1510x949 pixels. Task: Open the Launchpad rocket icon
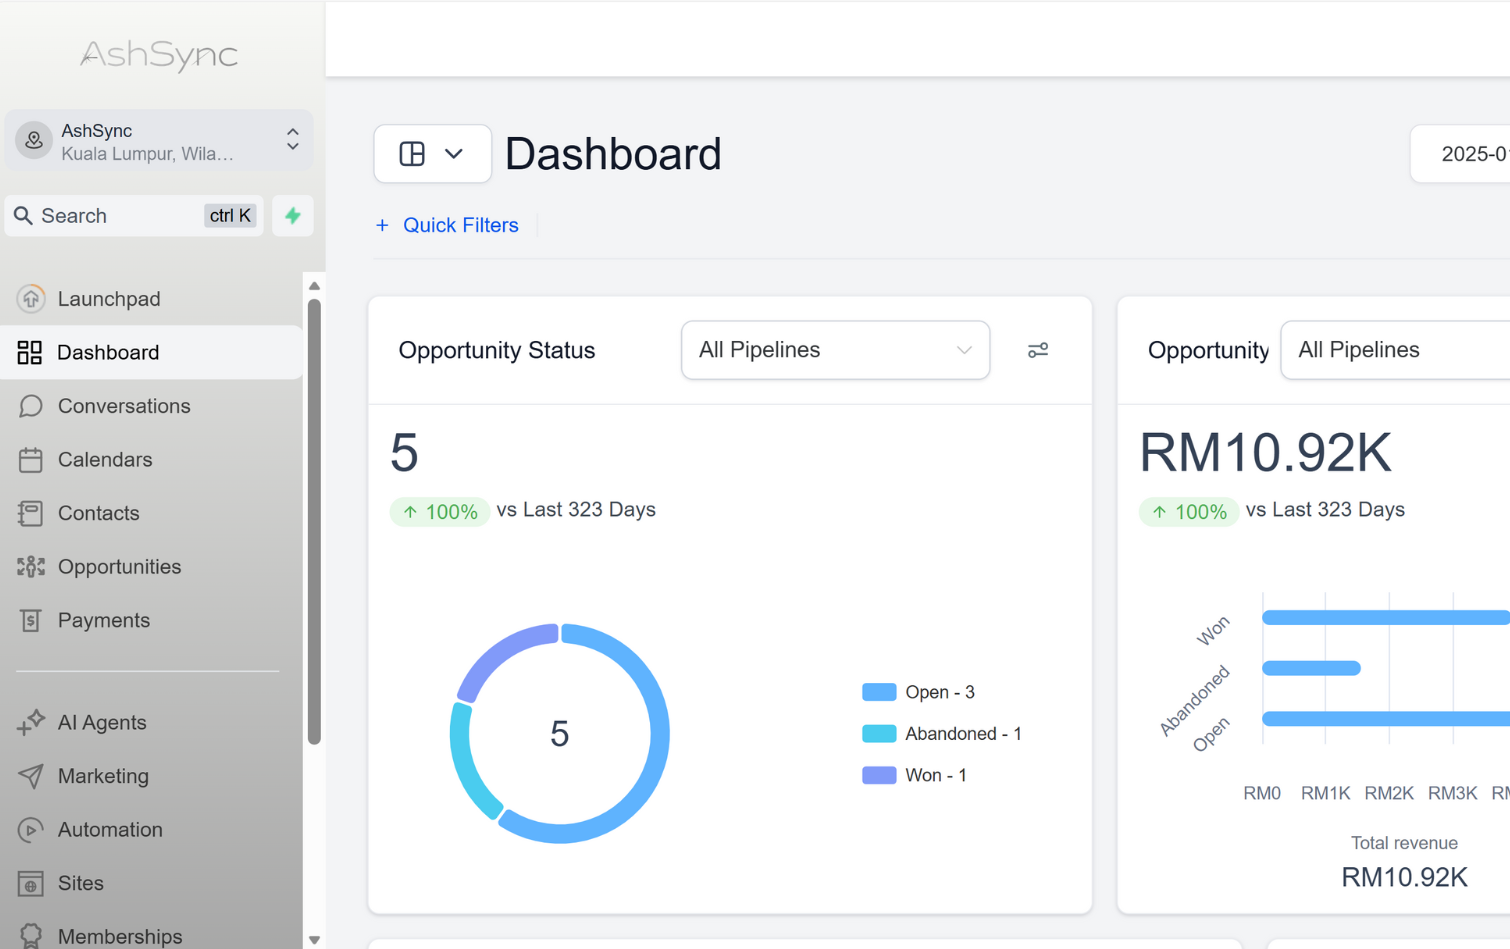click(31, 299)
